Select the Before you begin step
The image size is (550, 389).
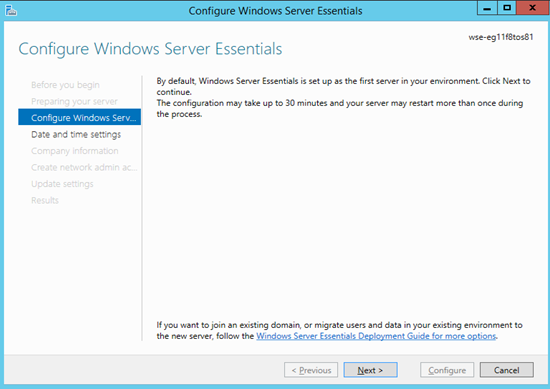tap(65, 85)
